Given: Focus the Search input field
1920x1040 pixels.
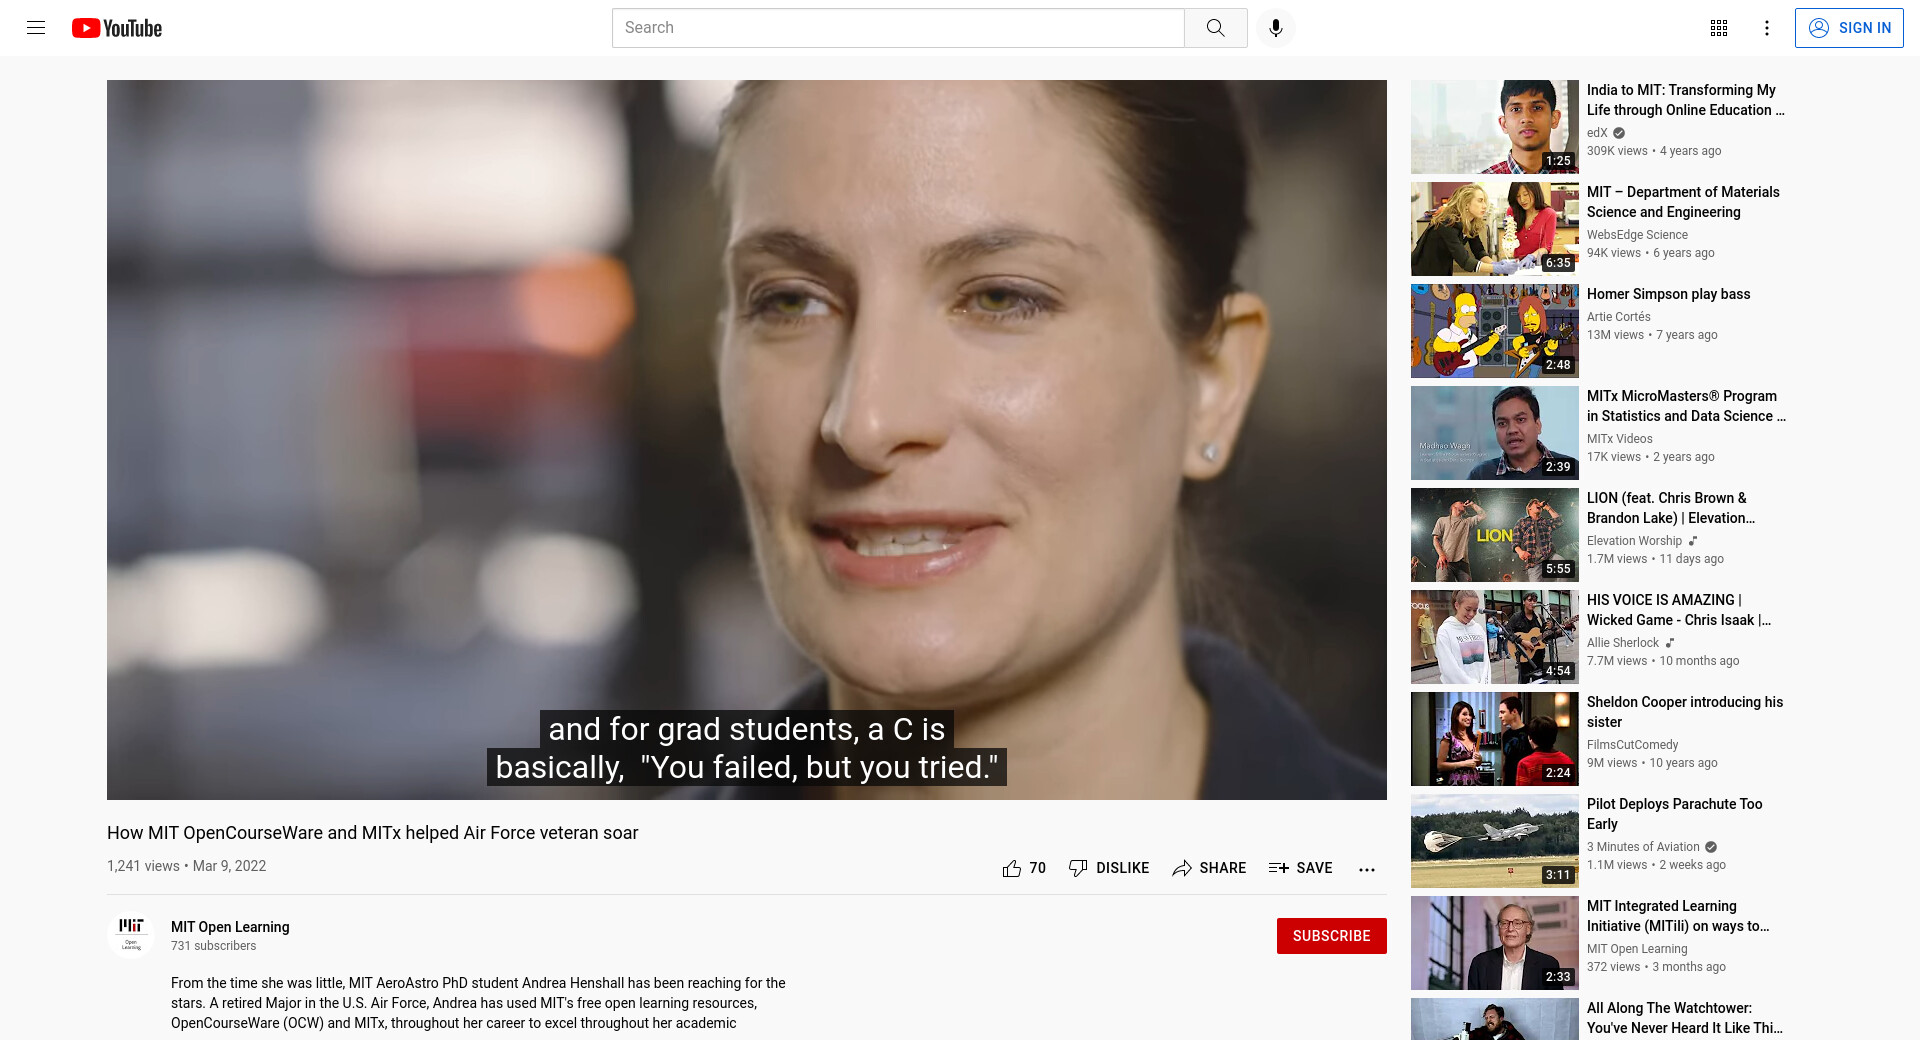Looking at the screenshot, I should click(x=898, y=28).
